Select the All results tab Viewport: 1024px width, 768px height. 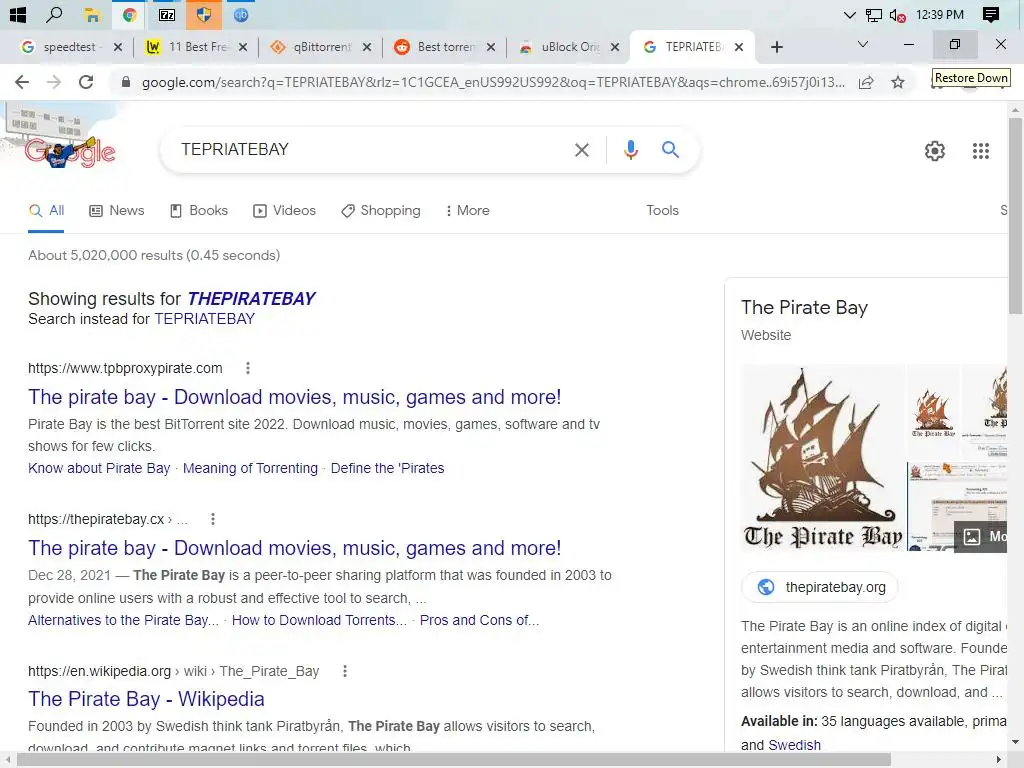pyautogui.click(x=46, y=210)
